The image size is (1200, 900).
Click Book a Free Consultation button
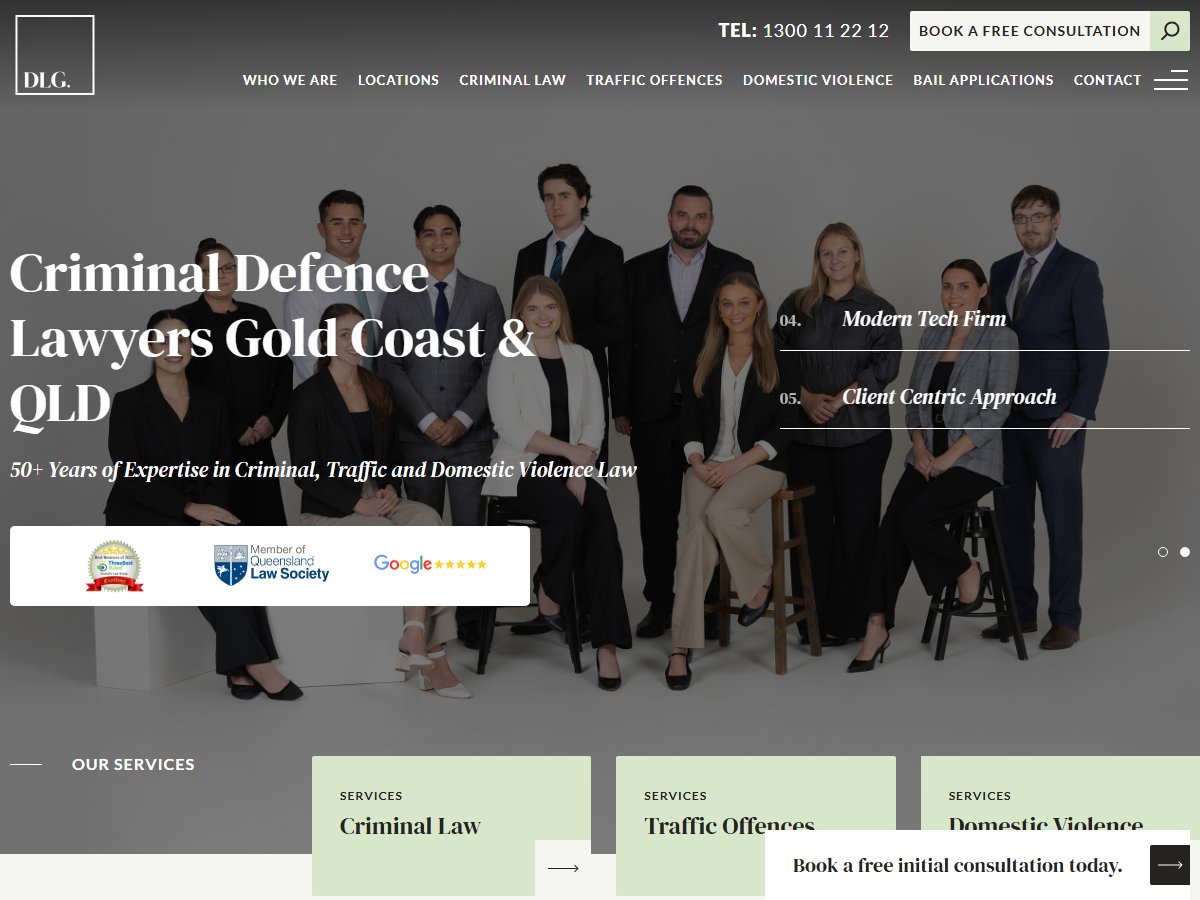(1030, 31)
